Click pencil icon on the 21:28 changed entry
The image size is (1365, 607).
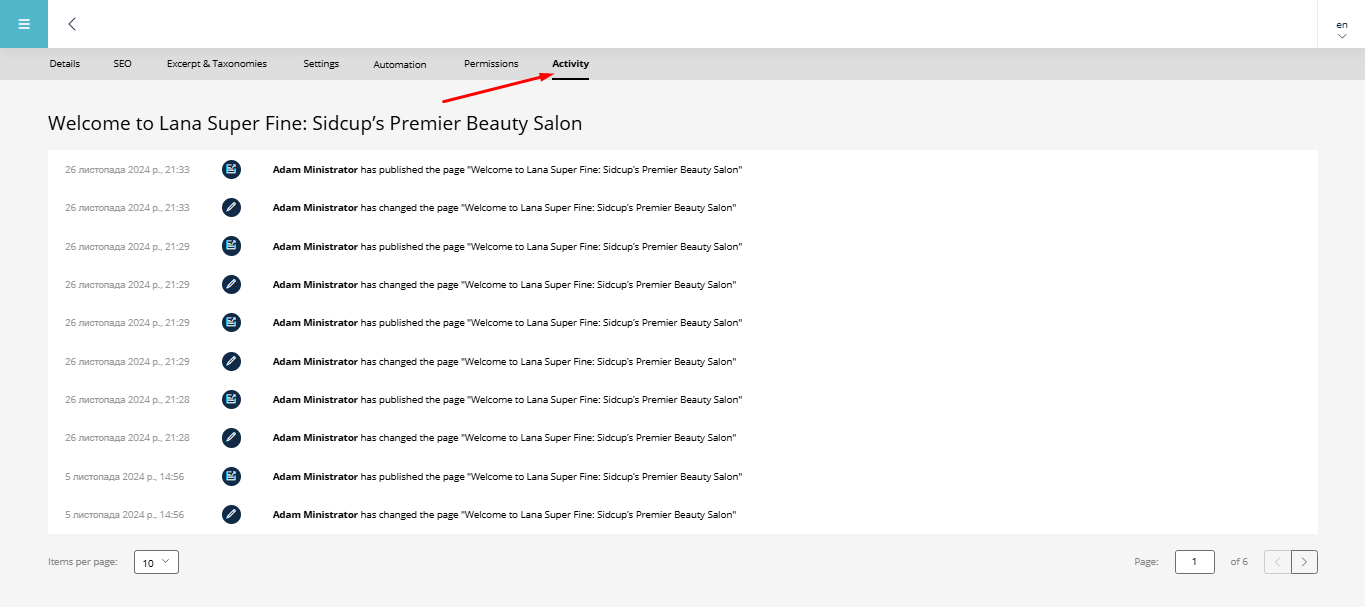click(231, 438)
